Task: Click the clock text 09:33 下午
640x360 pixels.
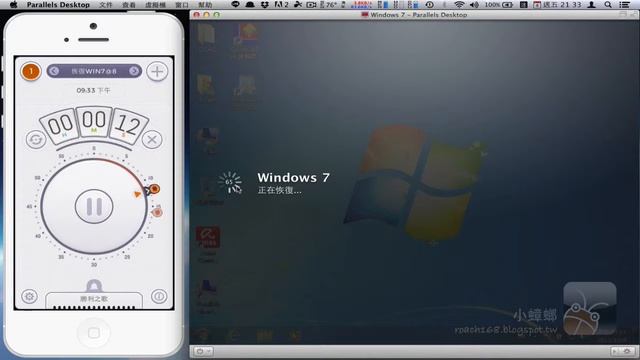Action: click(x=93, y=90)
